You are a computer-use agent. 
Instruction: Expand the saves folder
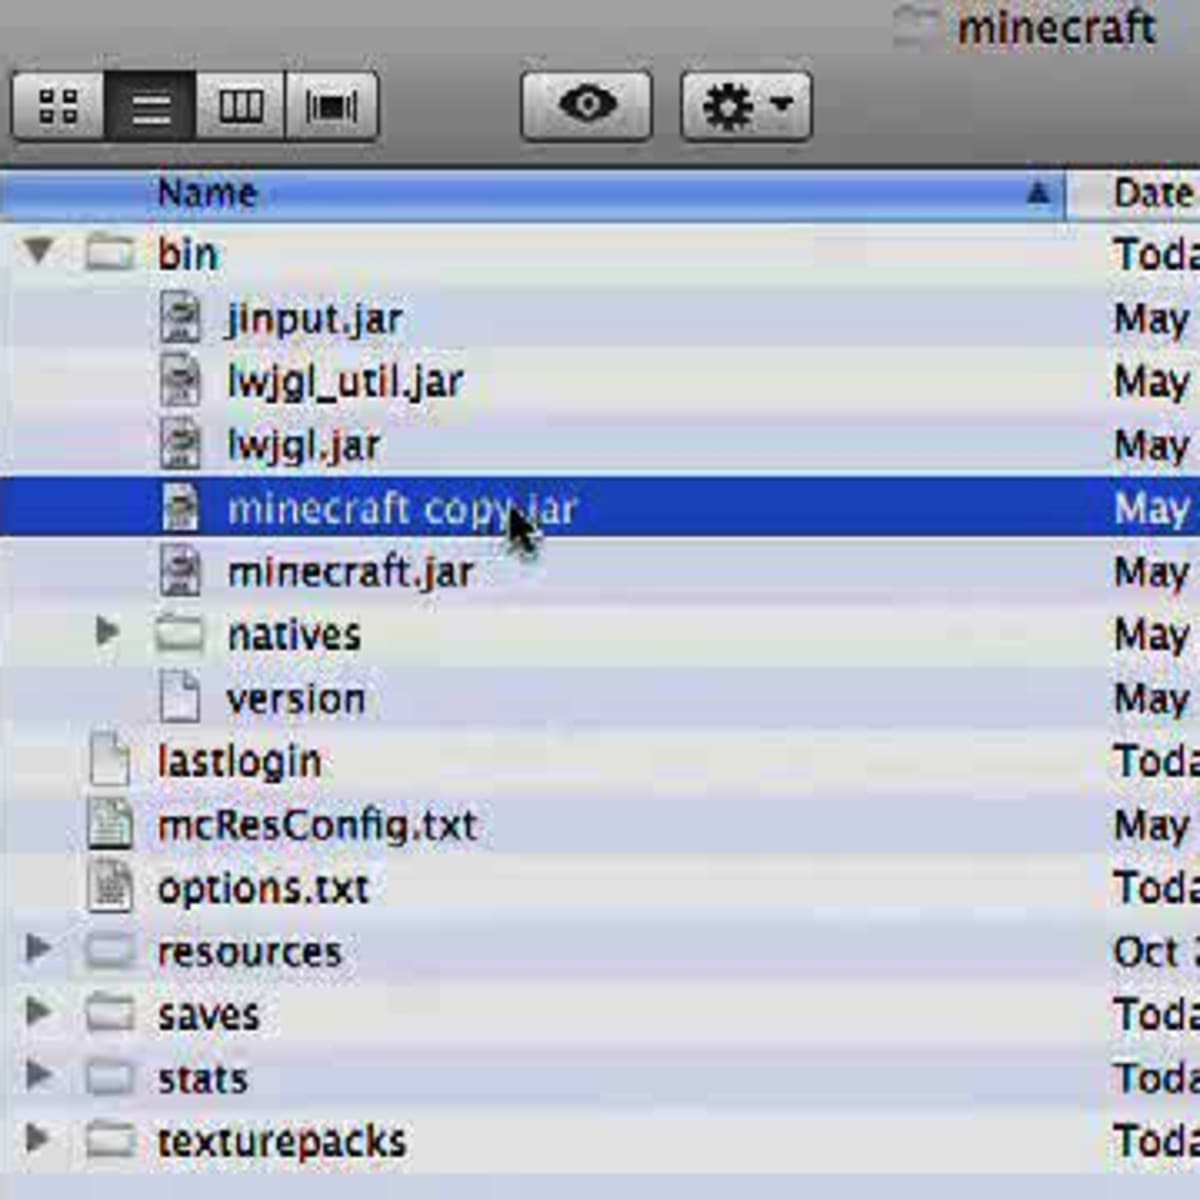tap(37, 1011)
